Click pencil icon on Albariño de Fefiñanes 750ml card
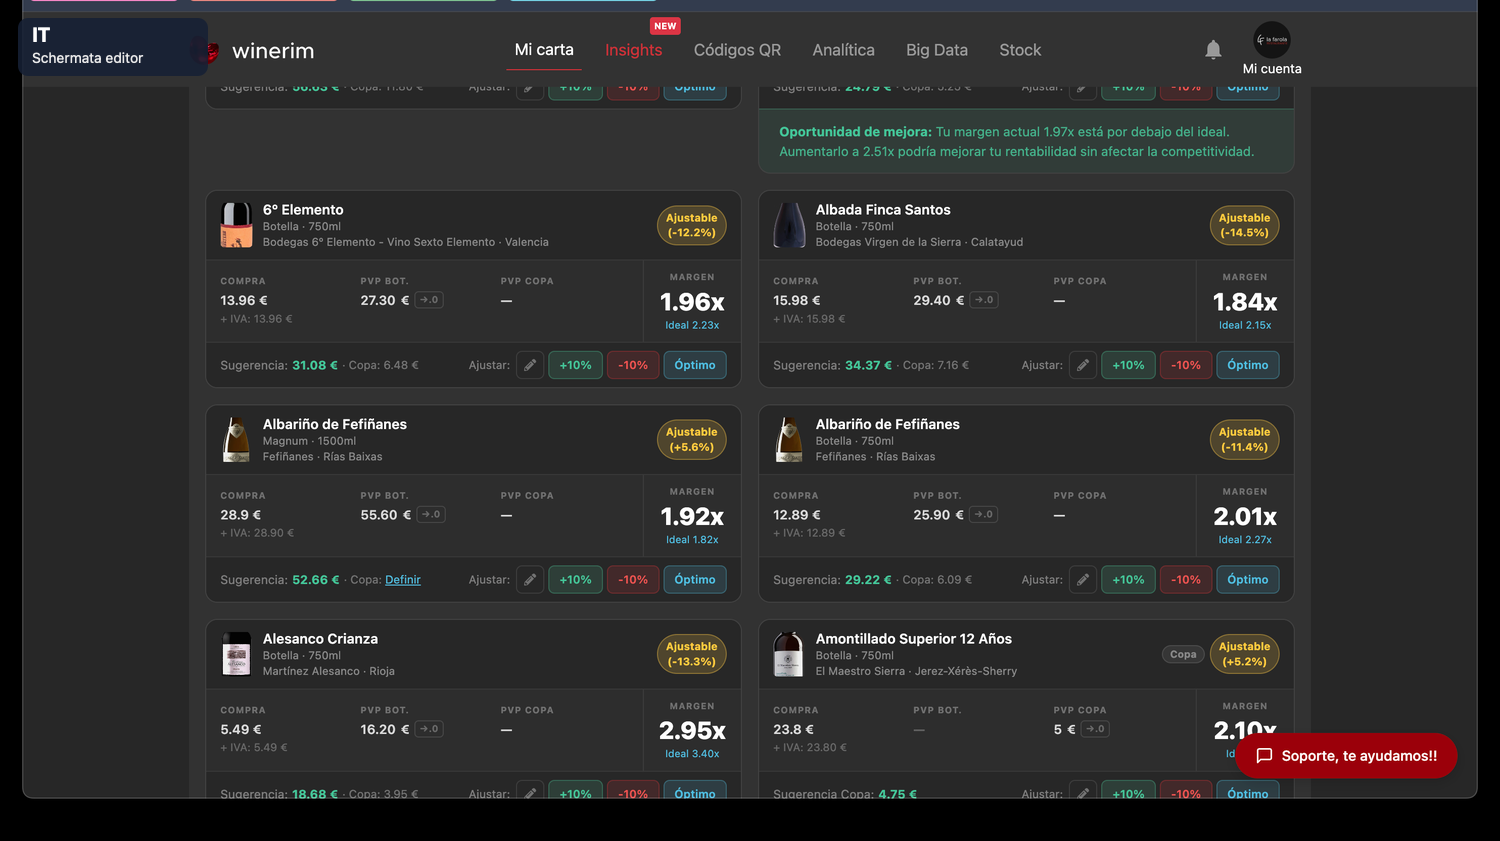Image resolution: width=1500 pixels, height=841 pixels. 1083,580
